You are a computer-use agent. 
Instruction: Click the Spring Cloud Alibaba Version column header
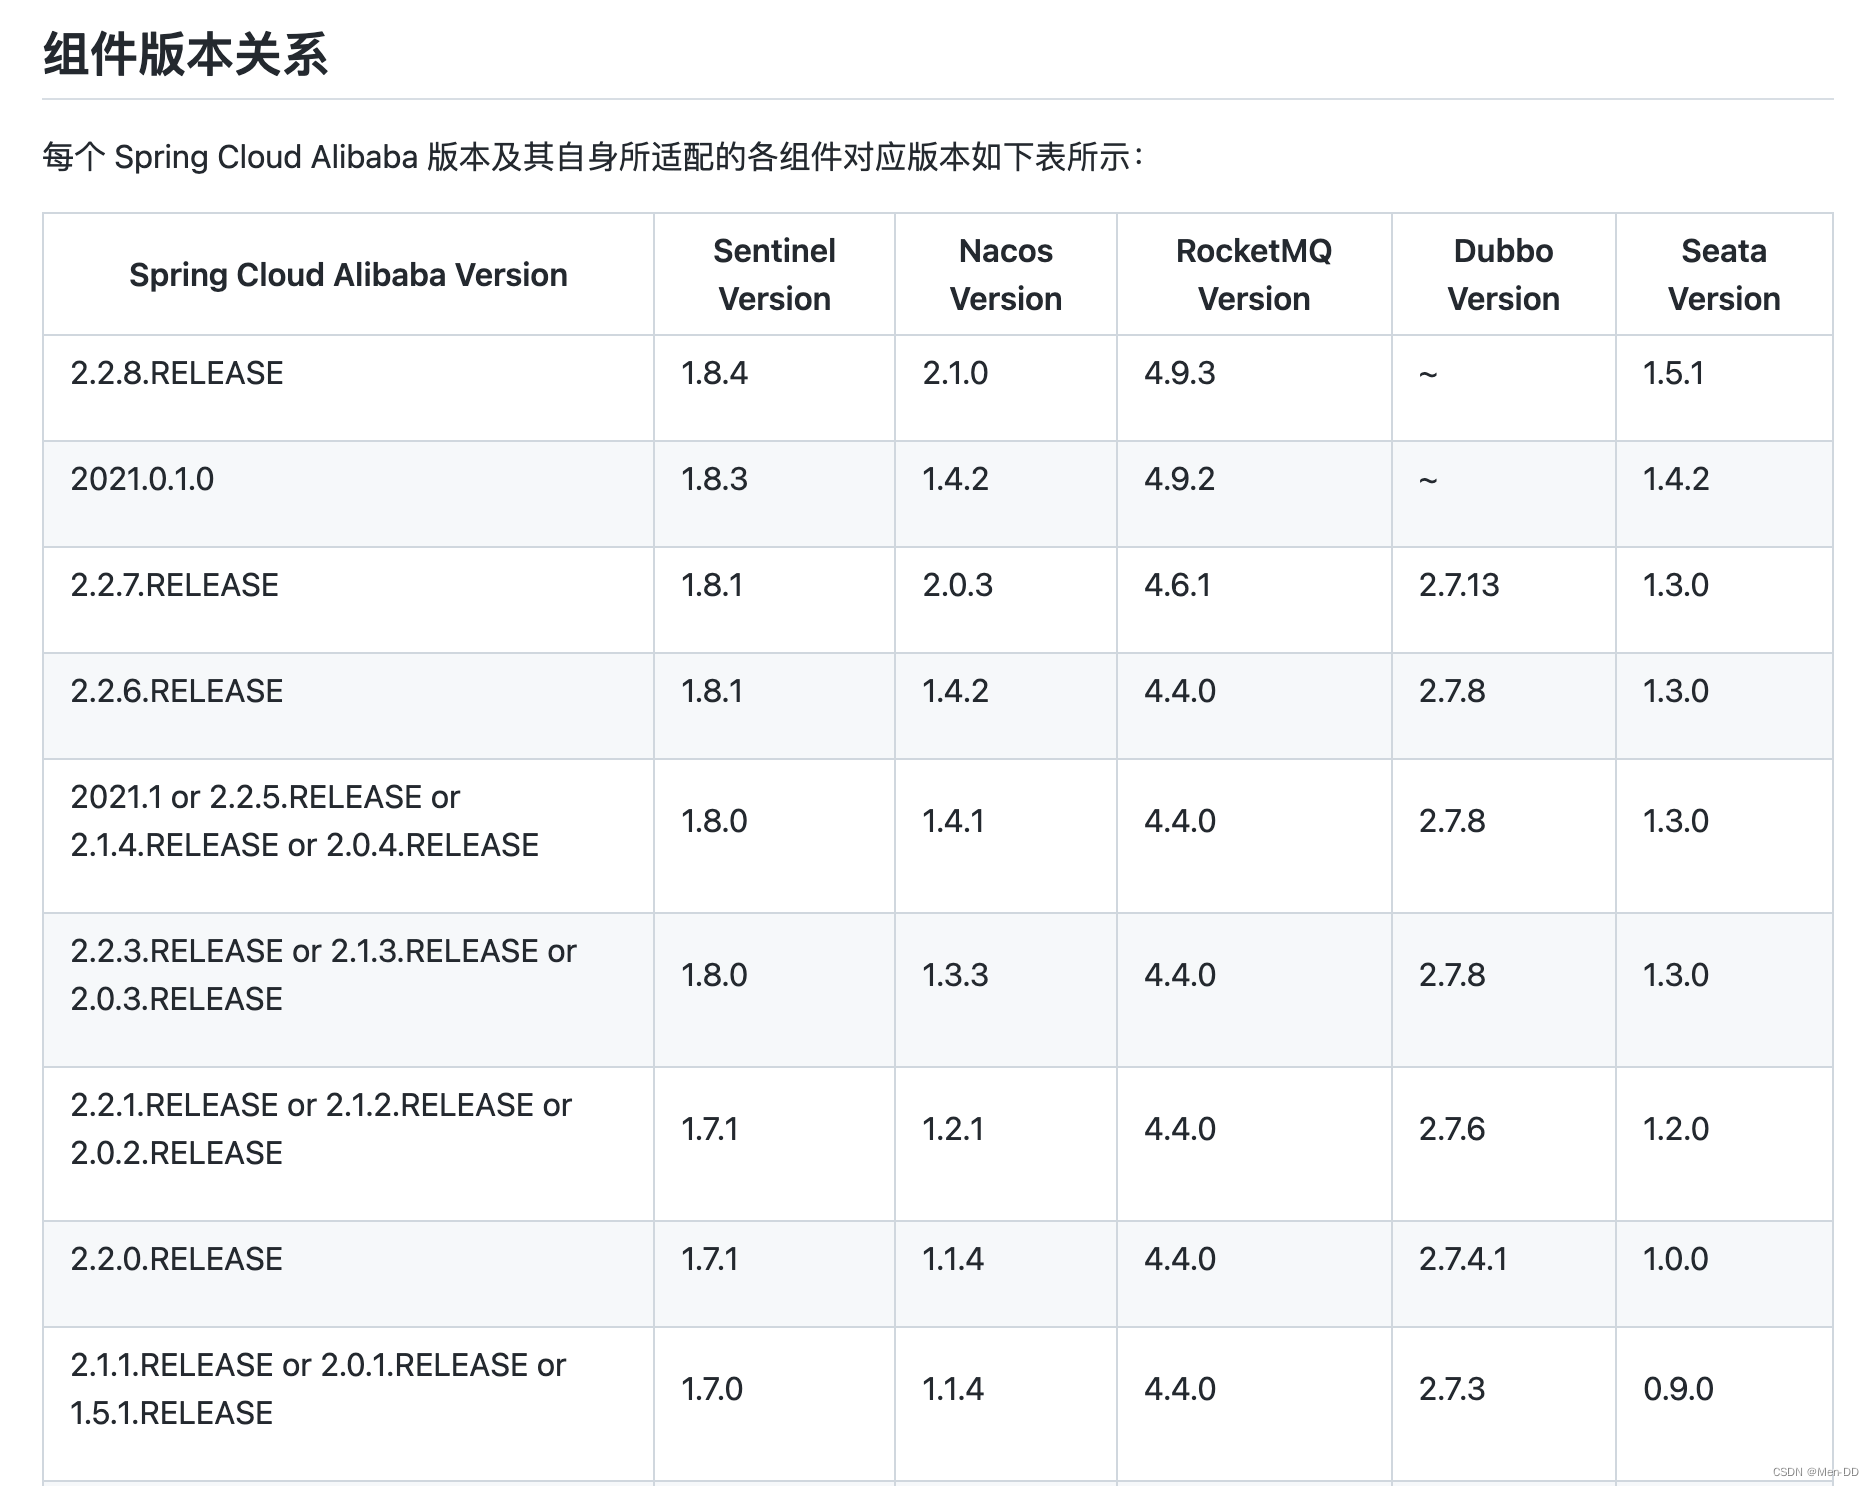click(348, 275)
